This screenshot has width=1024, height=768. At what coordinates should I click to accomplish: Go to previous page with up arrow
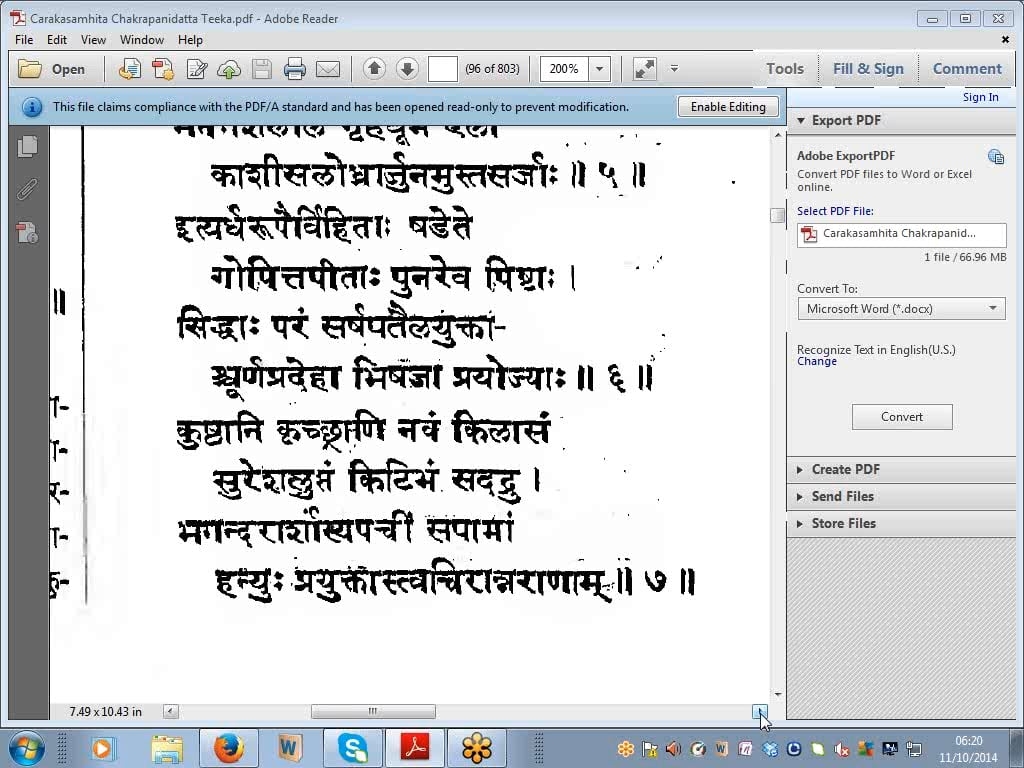coord(374,69)
